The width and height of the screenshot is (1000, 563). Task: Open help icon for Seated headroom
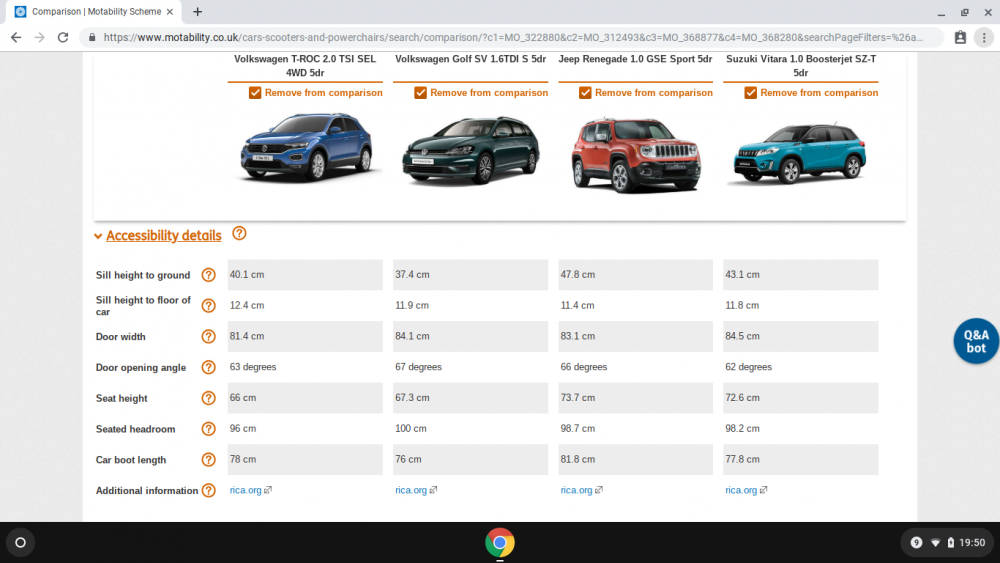coord(209,428)
